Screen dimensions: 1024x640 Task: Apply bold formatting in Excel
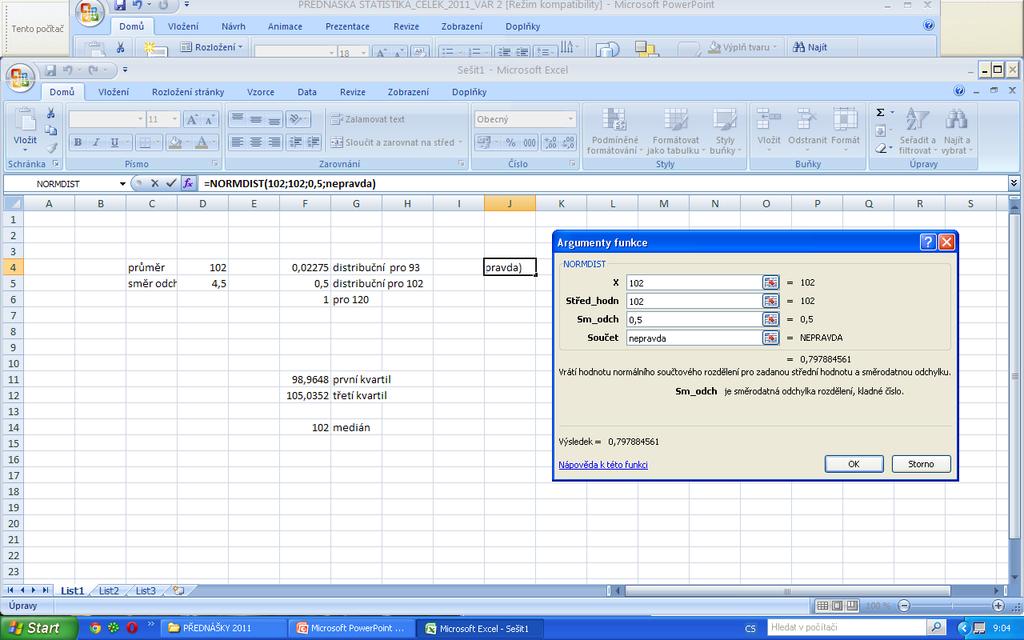tap(78, 142)
